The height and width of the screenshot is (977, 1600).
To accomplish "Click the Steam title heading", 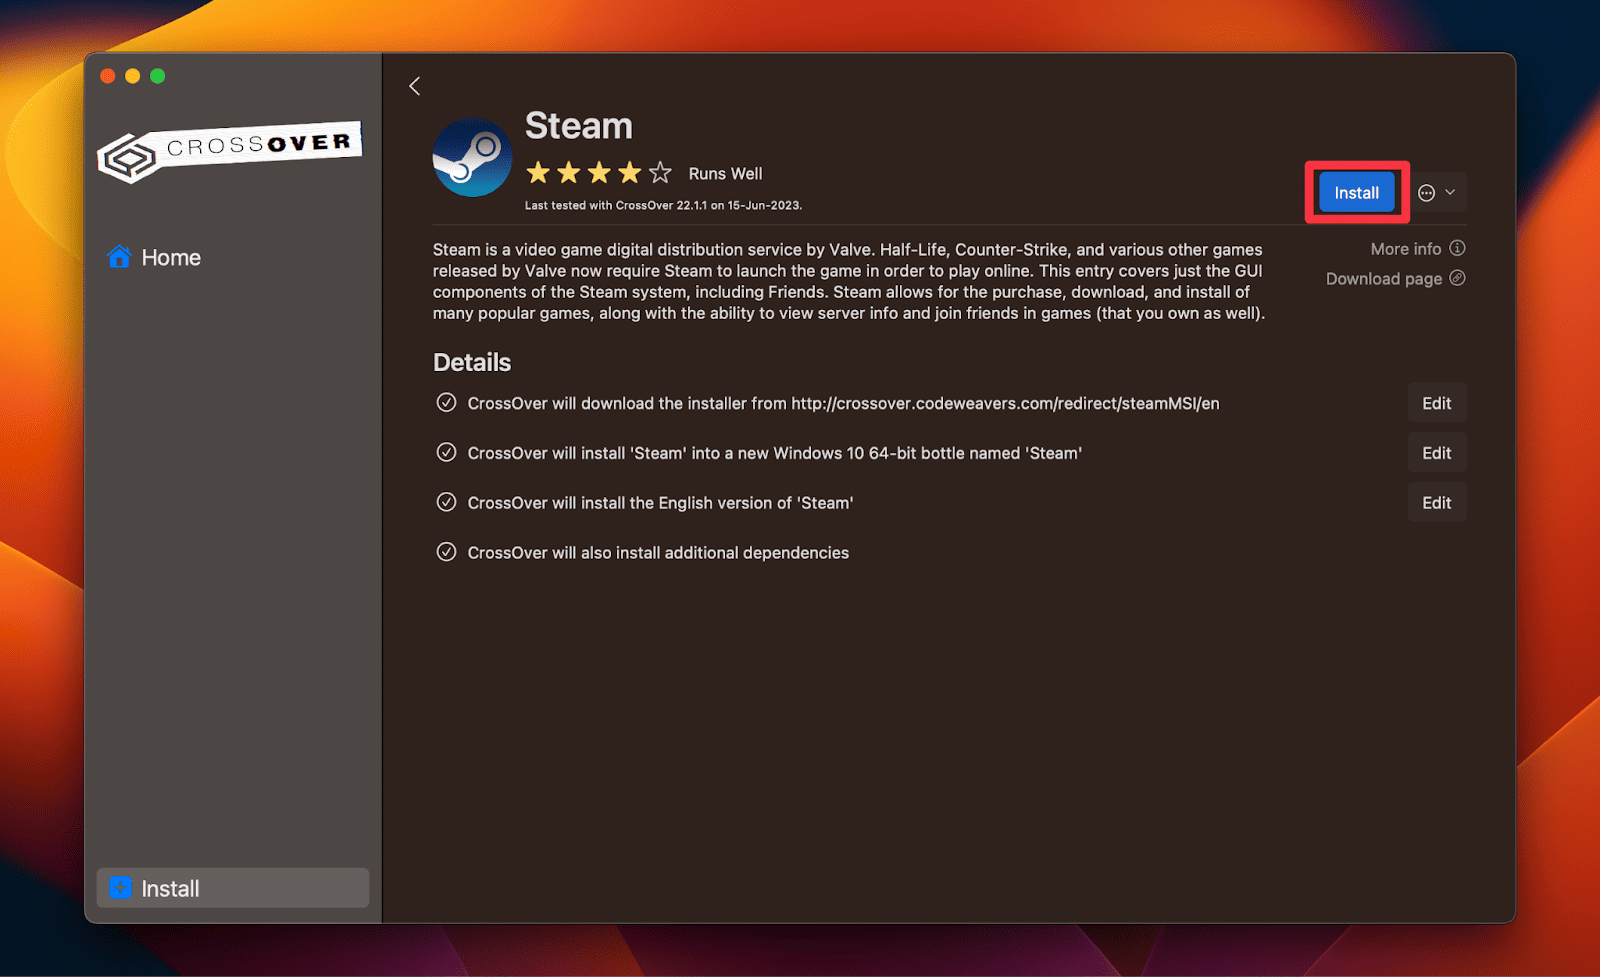I will [579, 126].
